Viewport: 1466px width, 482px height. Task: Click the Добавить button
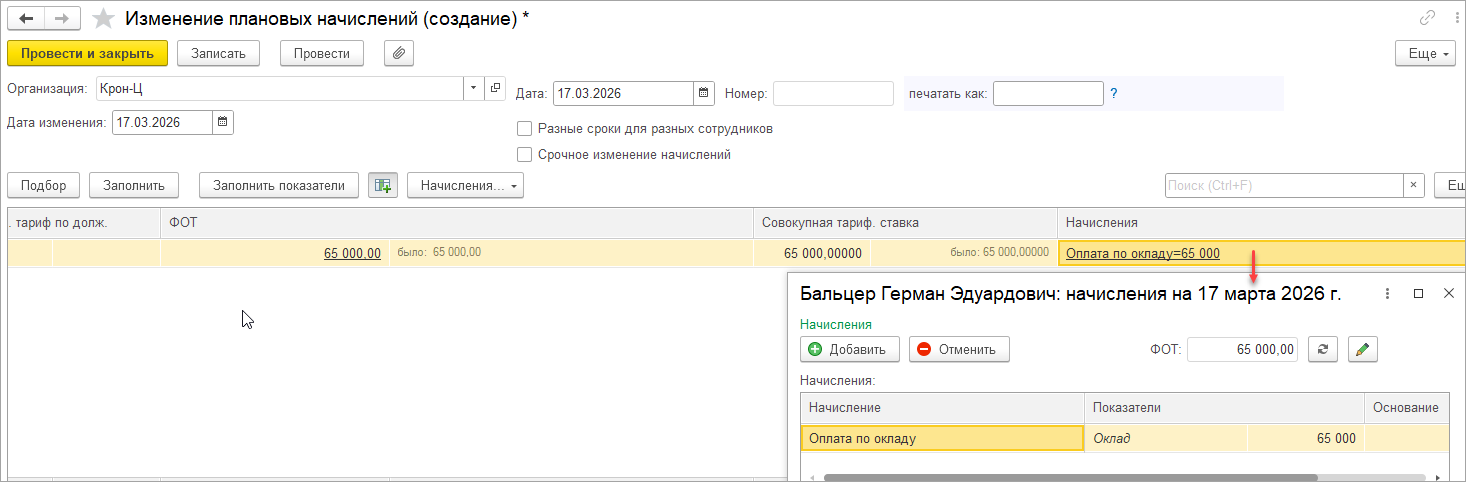(x=849, y=349)
